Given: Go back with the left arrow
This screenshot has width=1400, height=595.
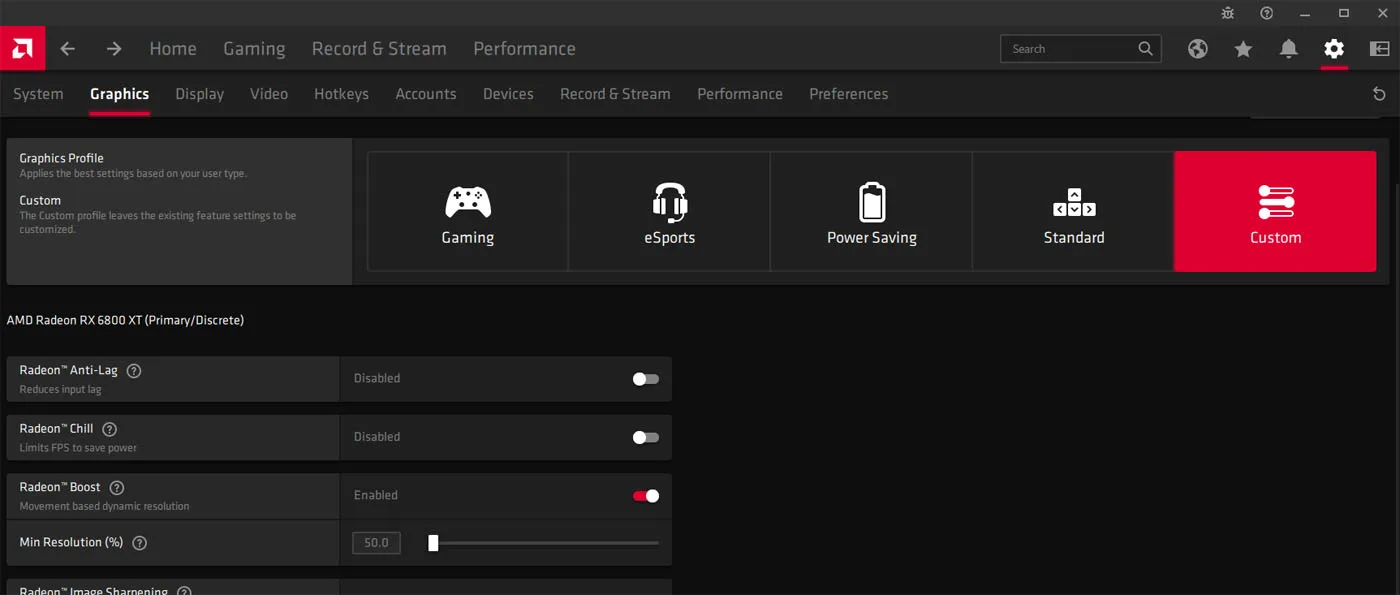Looking at the screenshot, I should coord(67,48).
